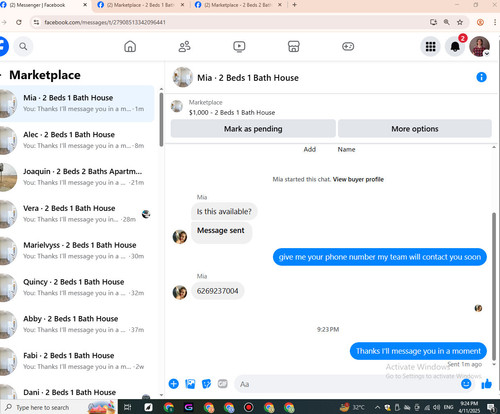Open Quincy 2 Beds 1 Bath House chat

click(x=77, y=287)
